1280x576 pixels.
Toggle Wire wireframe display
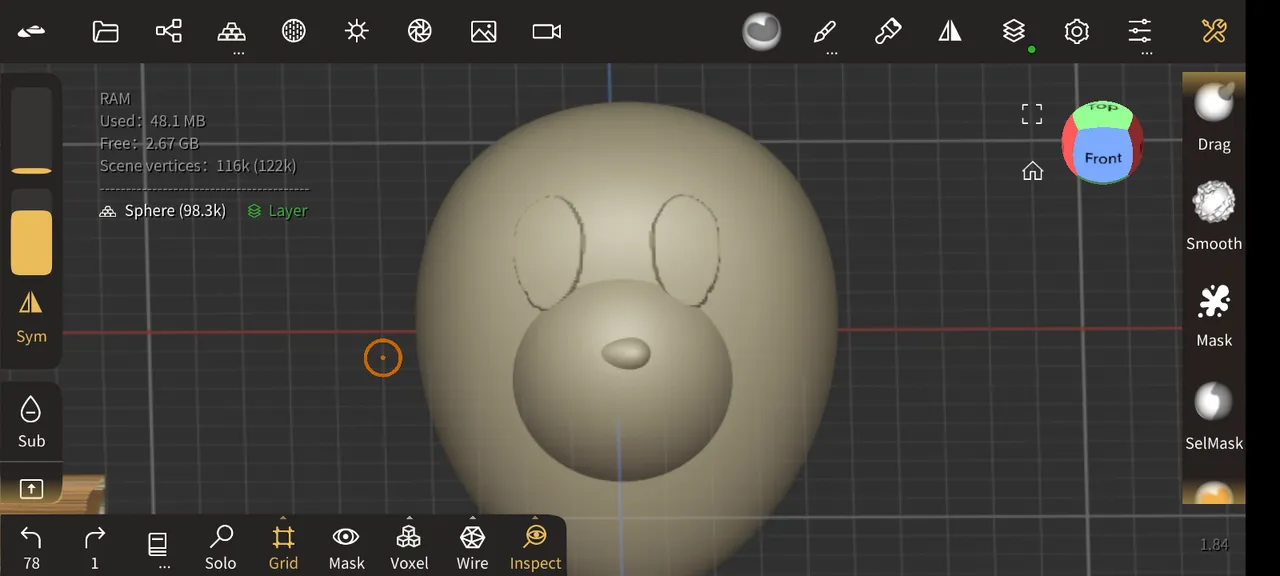click(472, 547)
